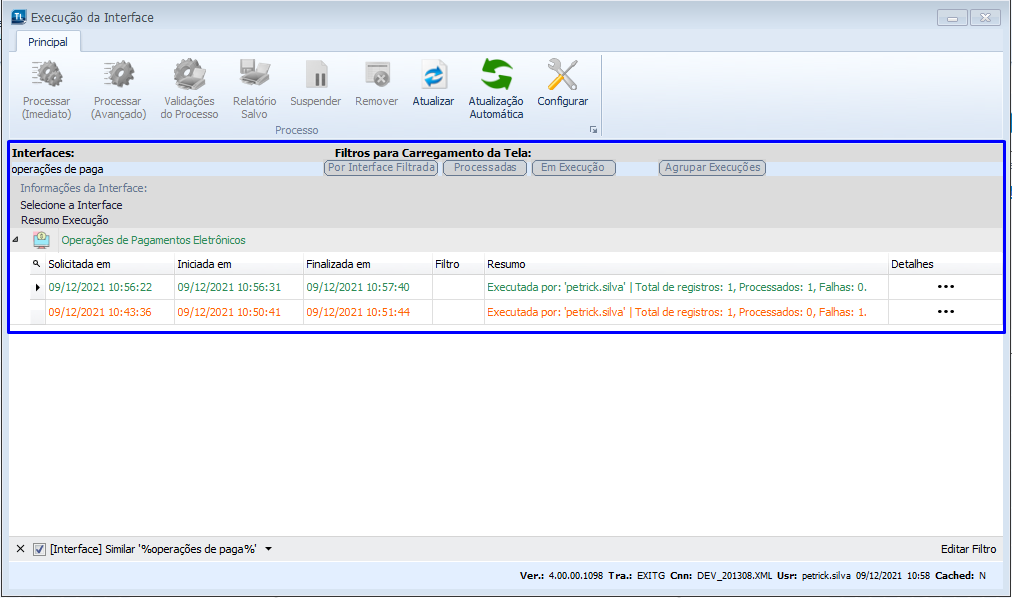
Task: Click the Remover icon in ribbon
Action: [x=377, y=75]
